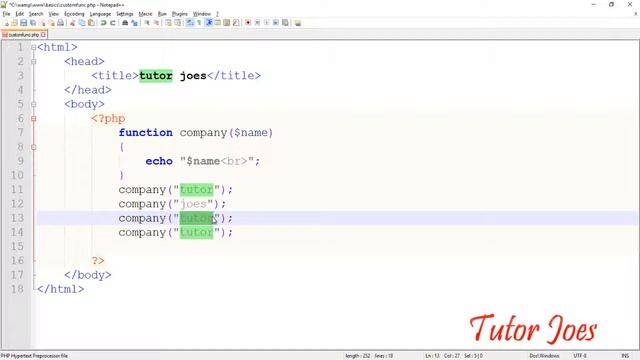640x360 pixels.
Task: Open the Language menu
Action: [x=100, y=14]
